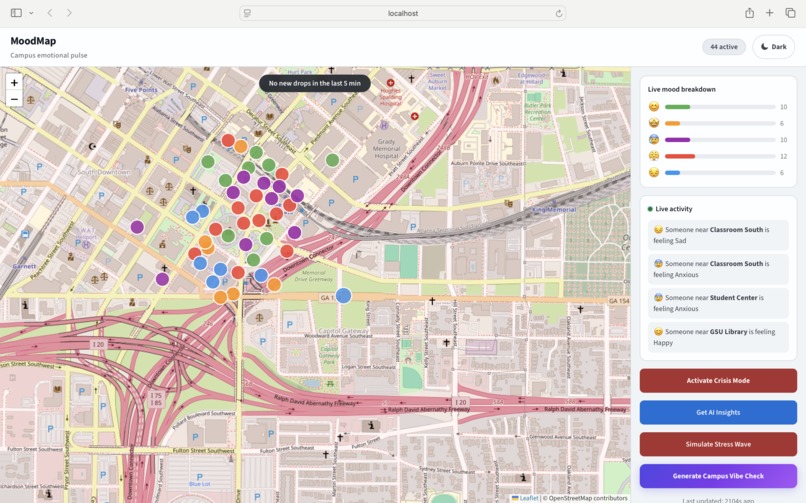Click the blue sad mood bar
This screenshot has width=806, height=503.
click(x=672, y=173)
